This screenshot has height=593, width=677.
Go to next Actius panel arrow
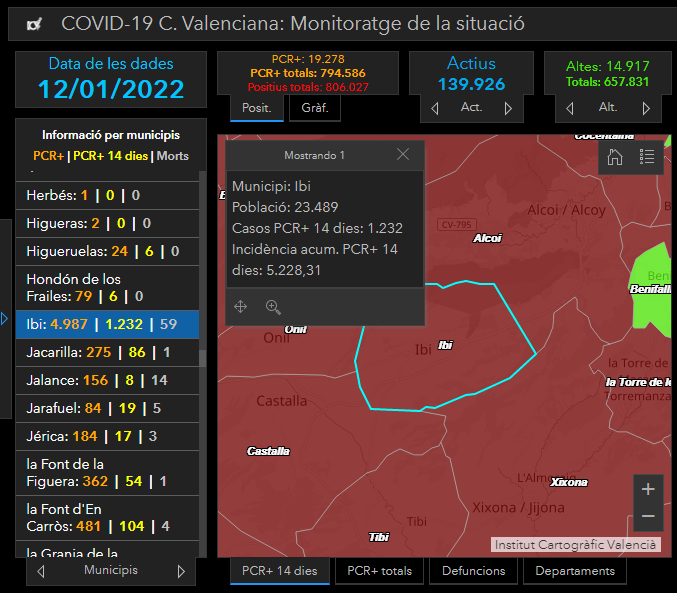508,108
